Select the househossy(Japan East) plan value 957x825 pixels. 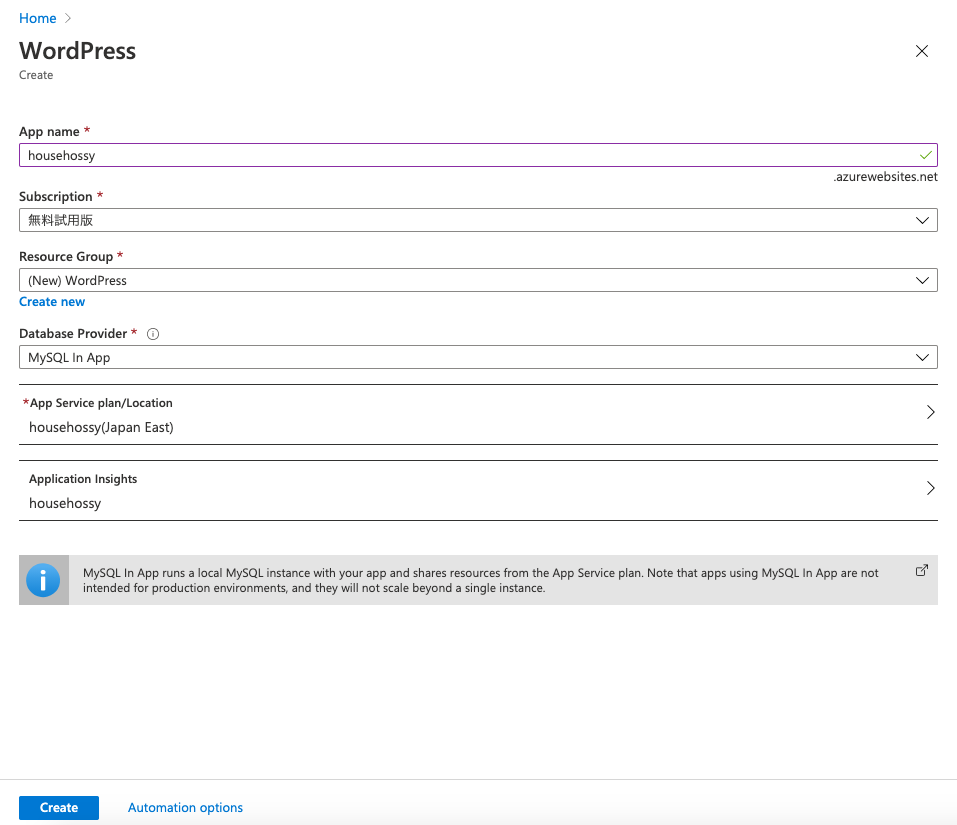[x=101, y=428]
